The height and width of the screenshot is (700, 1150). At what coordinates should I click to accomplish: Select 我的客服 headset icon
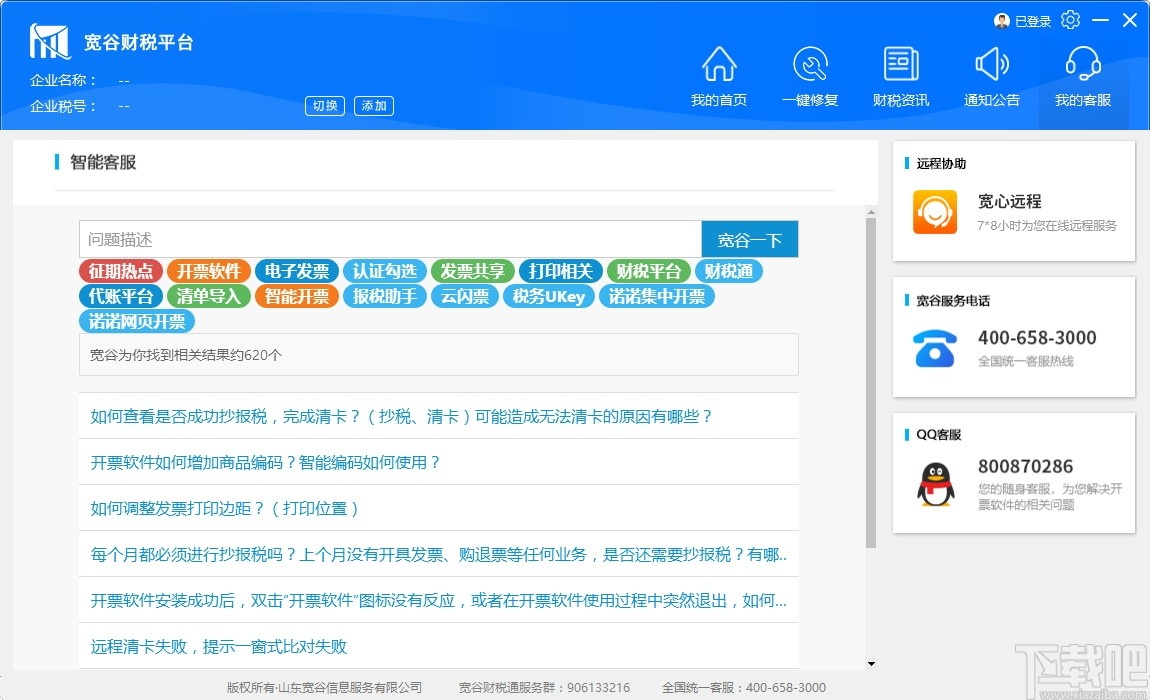point(1083,64)
